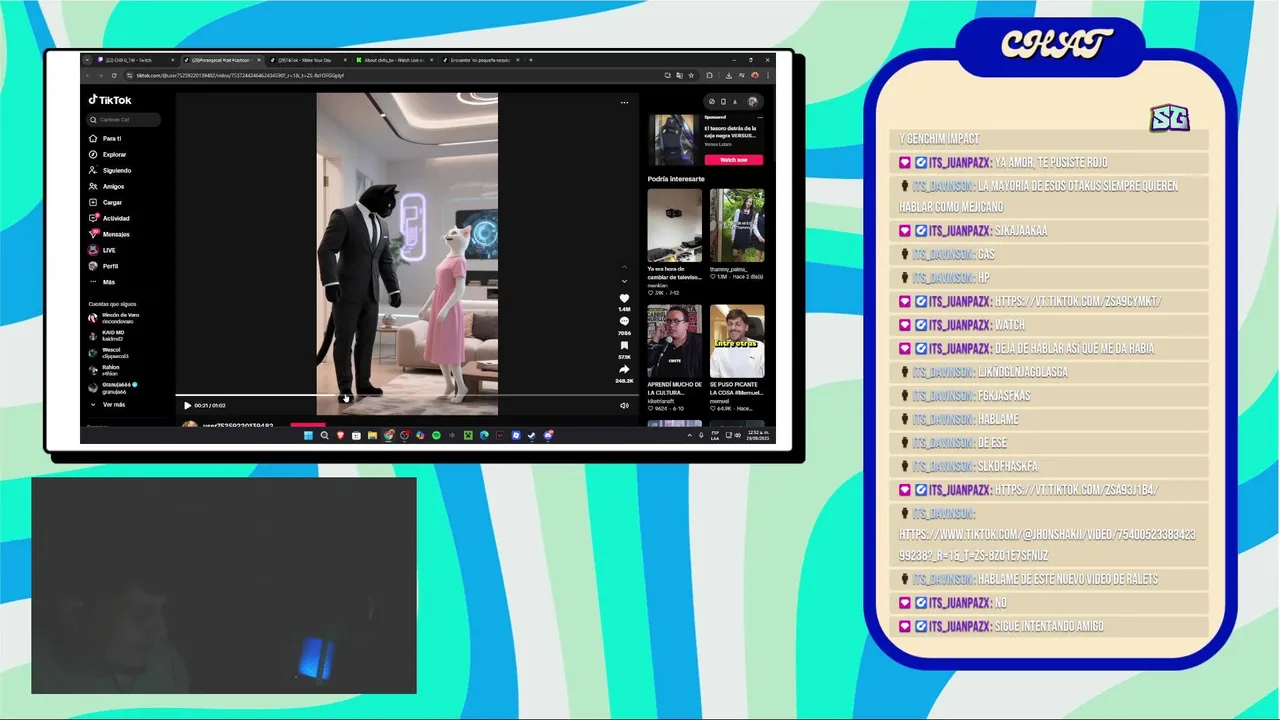Open KAID MD followed account

(108, 336)
